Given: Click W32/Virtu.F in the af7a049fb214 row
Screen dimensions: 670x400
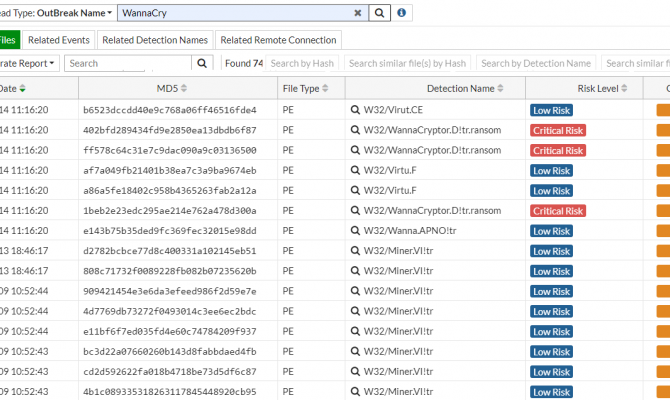Looking at the screenshot, I should pos(390,170).
